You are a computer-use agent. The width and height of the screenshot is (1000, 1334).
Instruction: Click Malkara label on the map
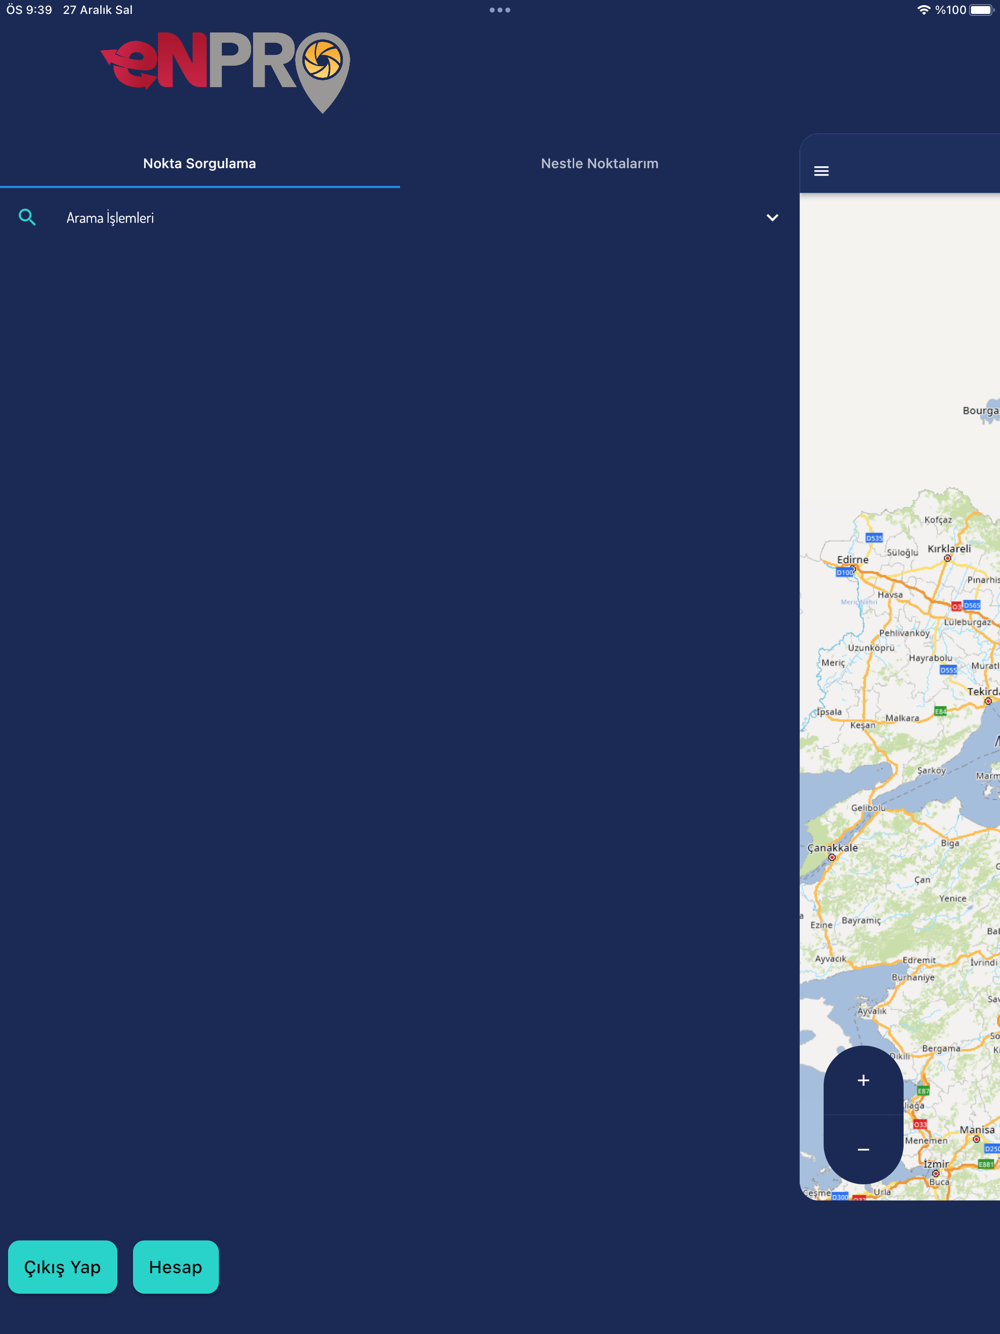902,718
